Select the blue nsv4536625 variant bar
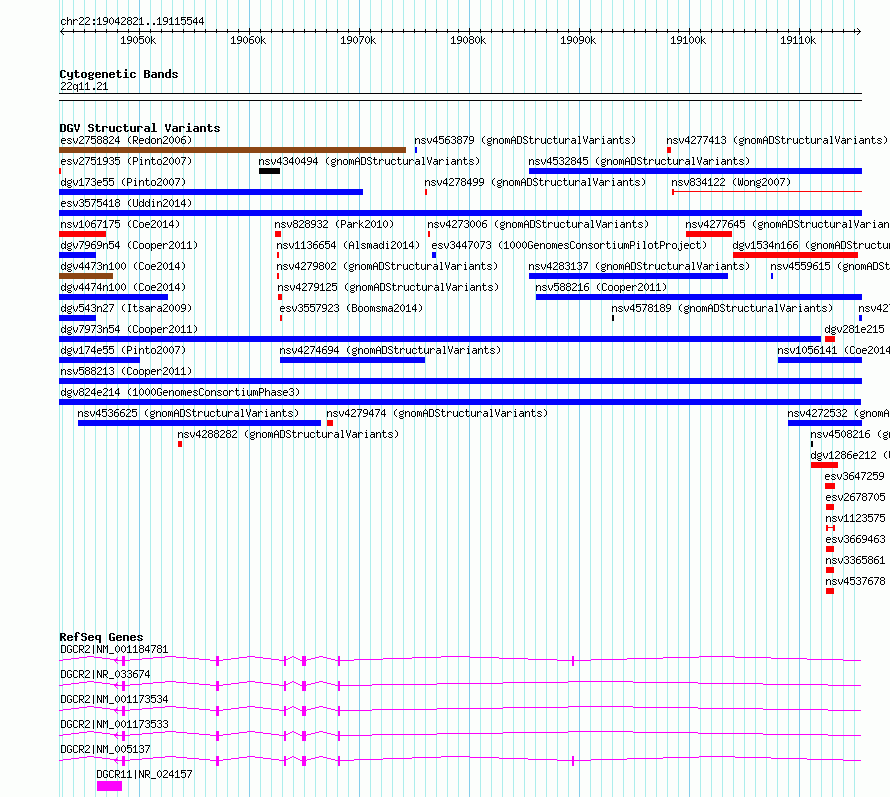The image size is (890, 797). [199, 423]
